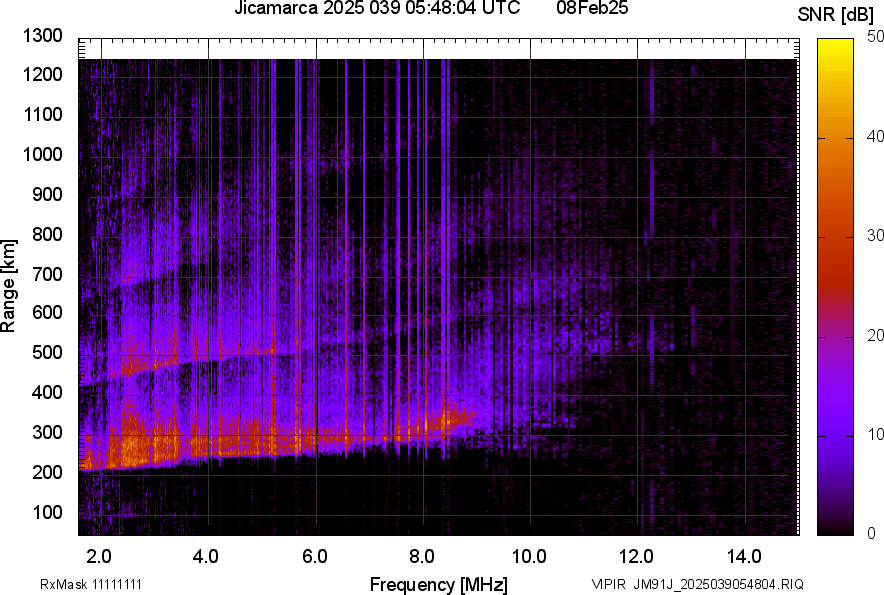Click the 14.0 frequency tick label

tap(745, 556)
